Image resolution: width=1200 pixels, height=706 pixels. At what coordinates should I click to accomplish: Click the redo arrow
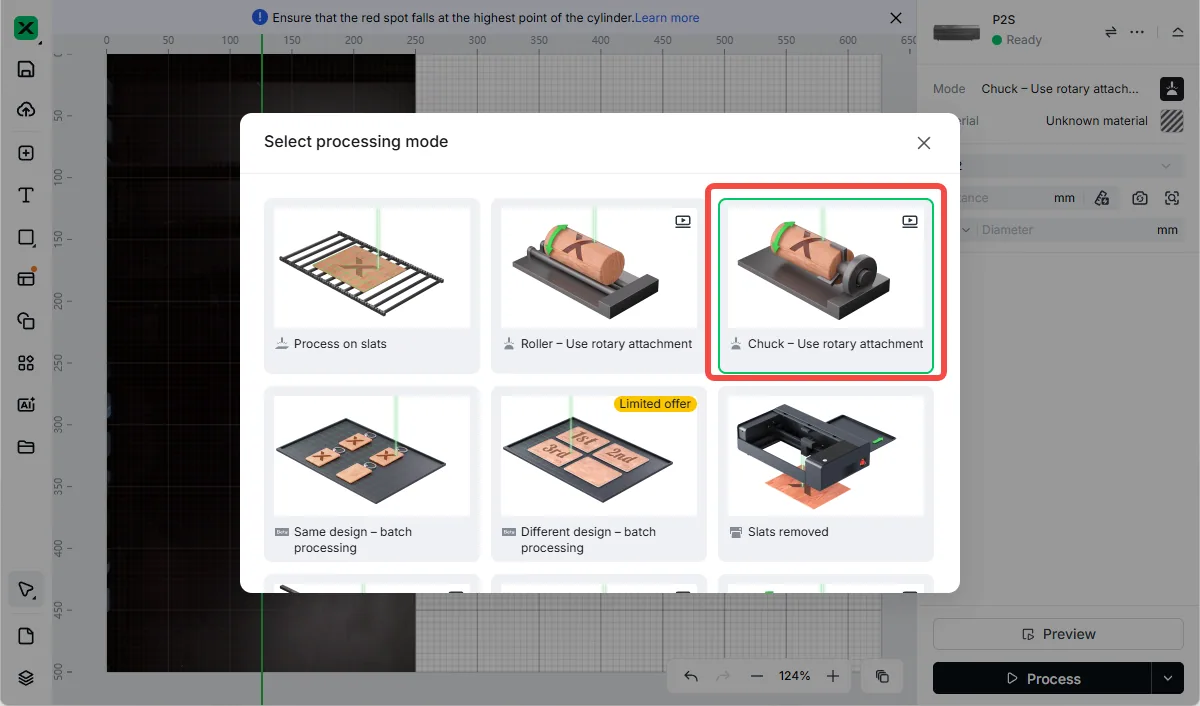(x=724, y=676)
